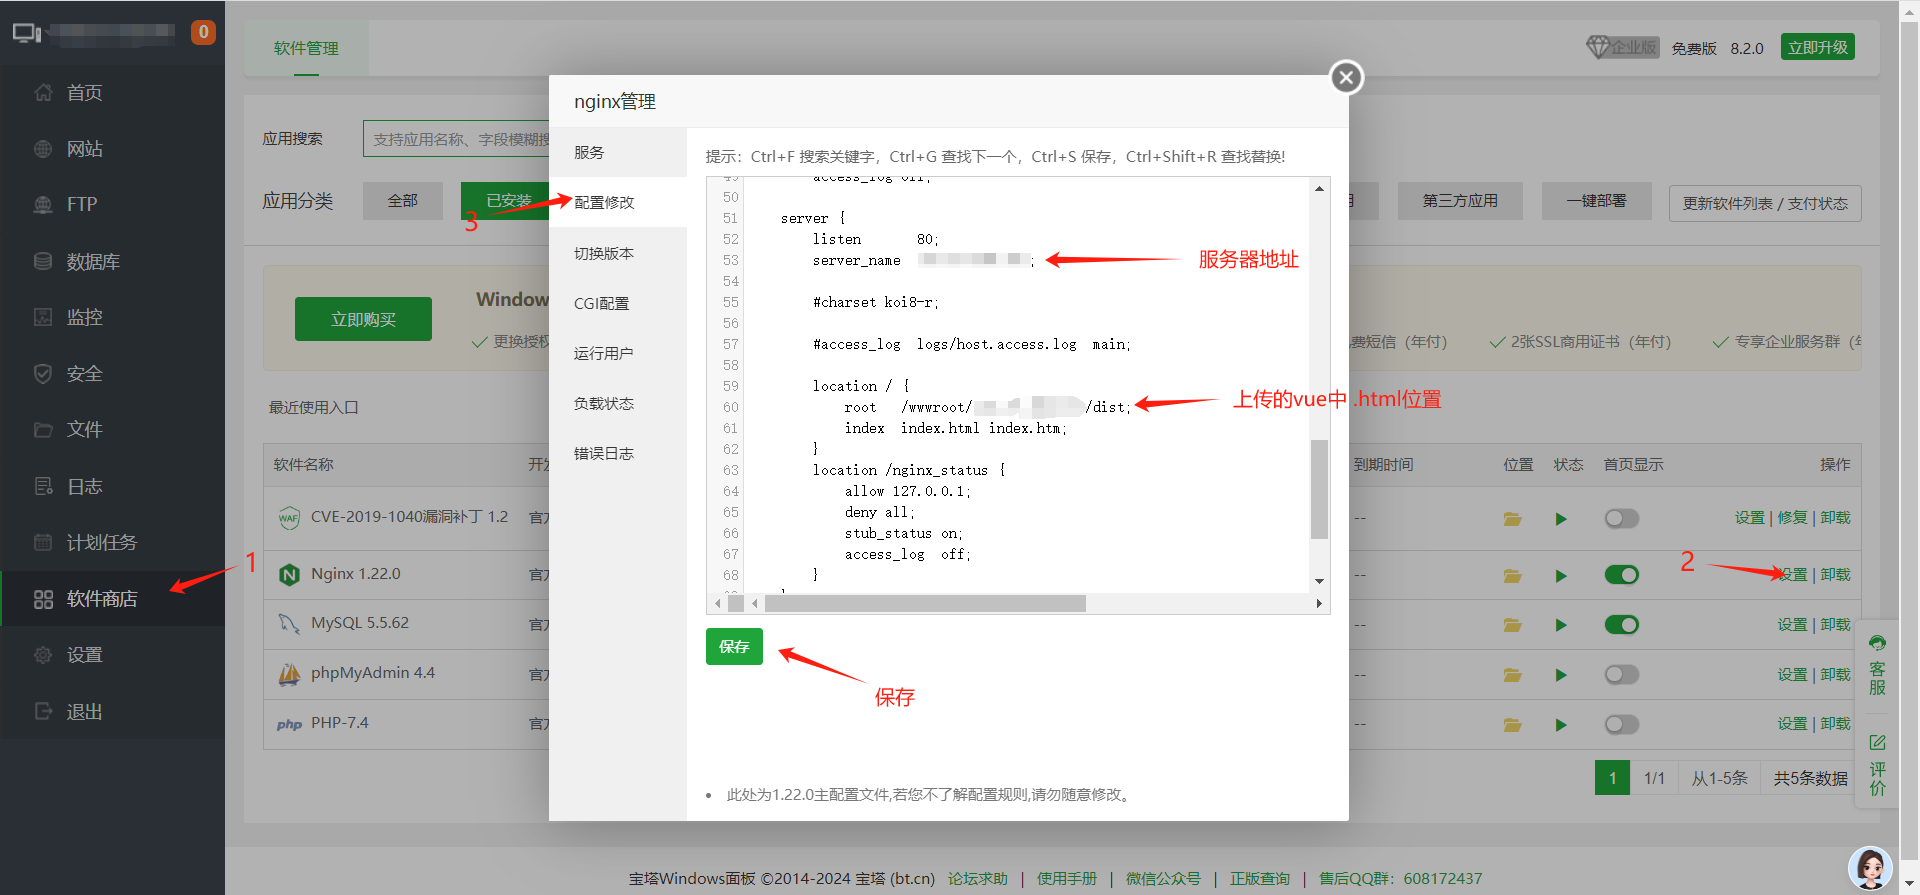Toggle homepage display for Nginx 1.22.0
Viewport: 1920px width, 895px height.
(1622, 575)
